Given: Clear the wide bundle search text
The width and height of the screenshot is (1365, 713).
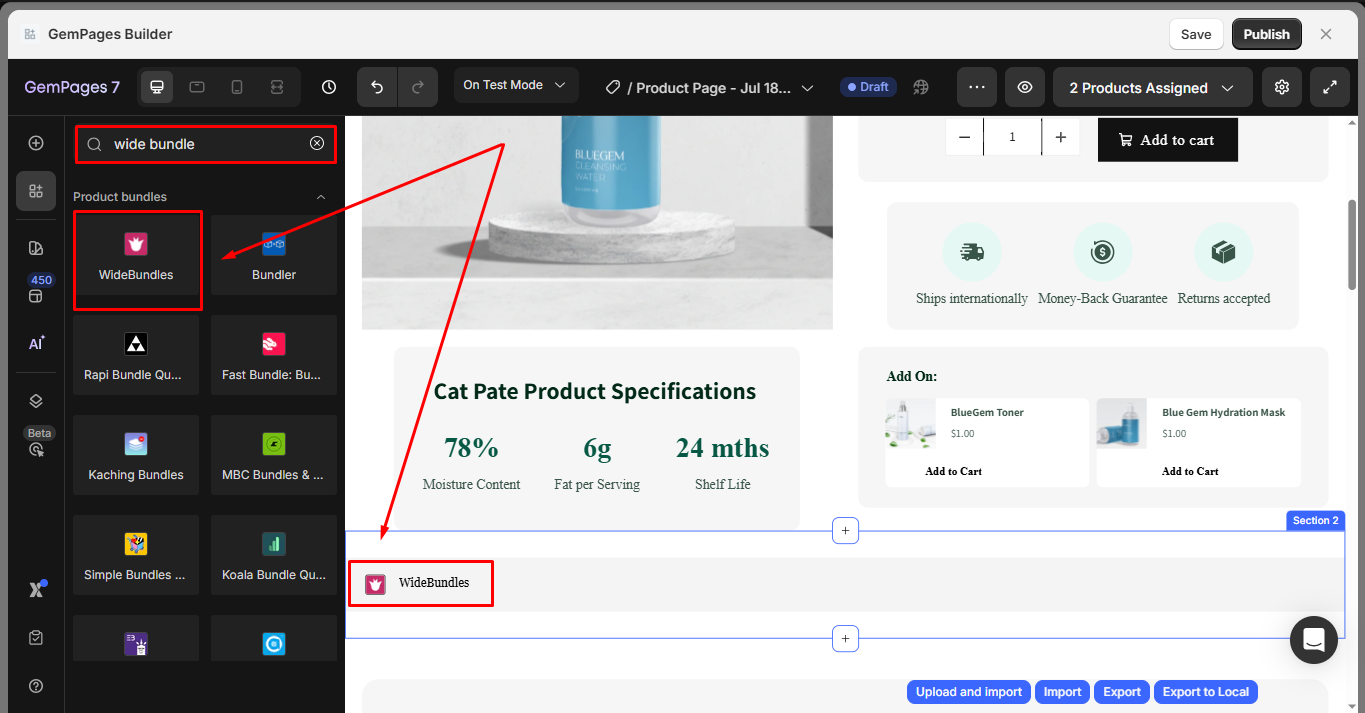Looking at the screenshot, I should (x=317, y=144).
